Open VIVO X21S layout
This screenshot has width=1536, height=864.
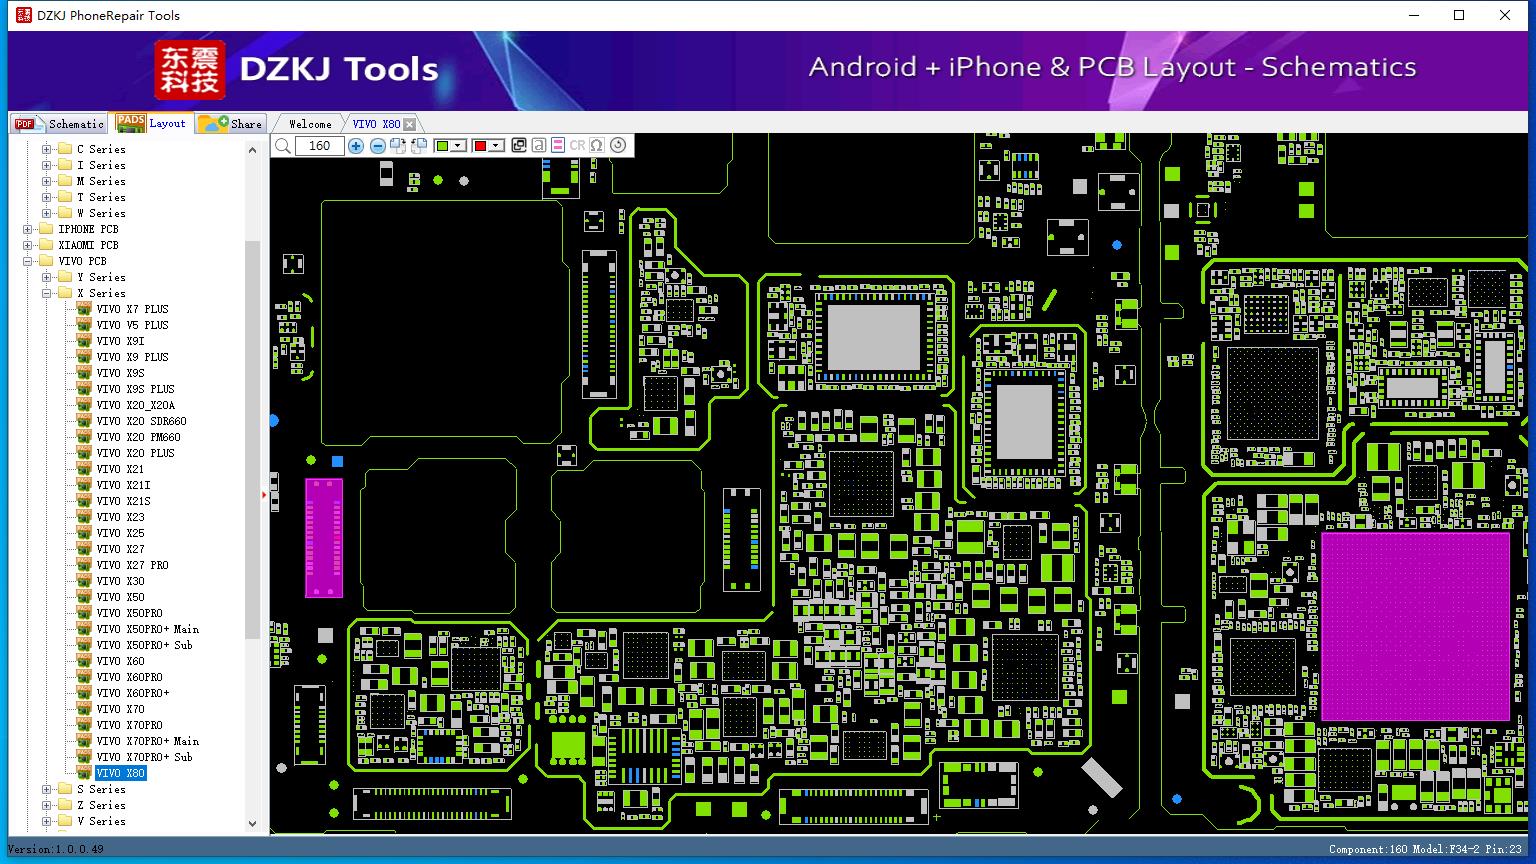(x=123, y=501)
